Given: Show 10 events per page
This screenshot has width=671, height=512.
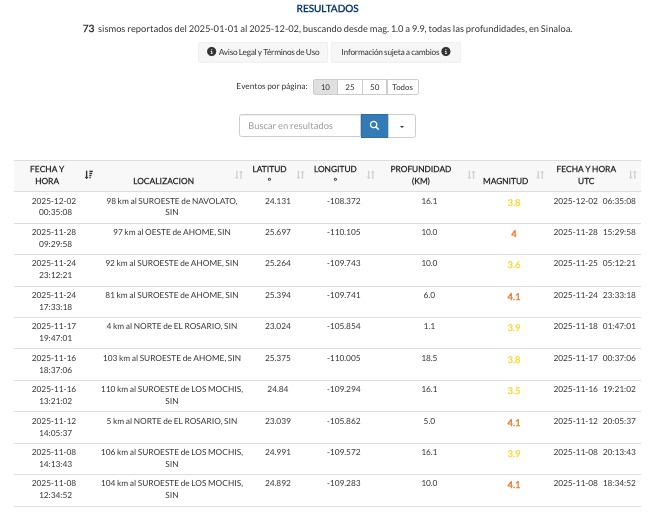Looking at the screenshot, I should pos(325,87).
